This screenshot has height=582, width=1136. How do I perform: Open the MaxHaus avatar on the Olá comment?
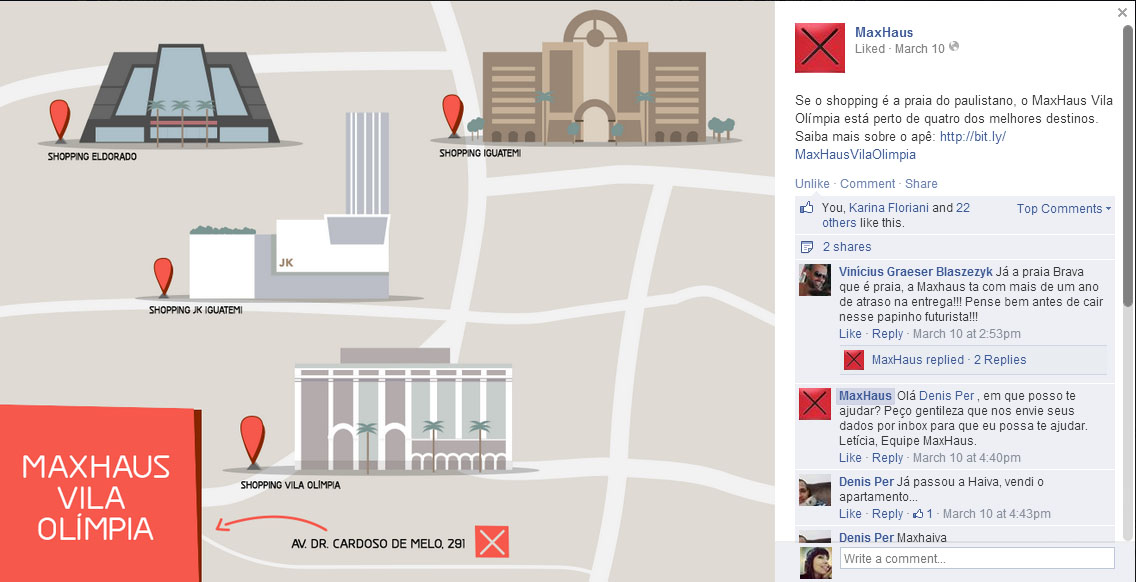814,404
